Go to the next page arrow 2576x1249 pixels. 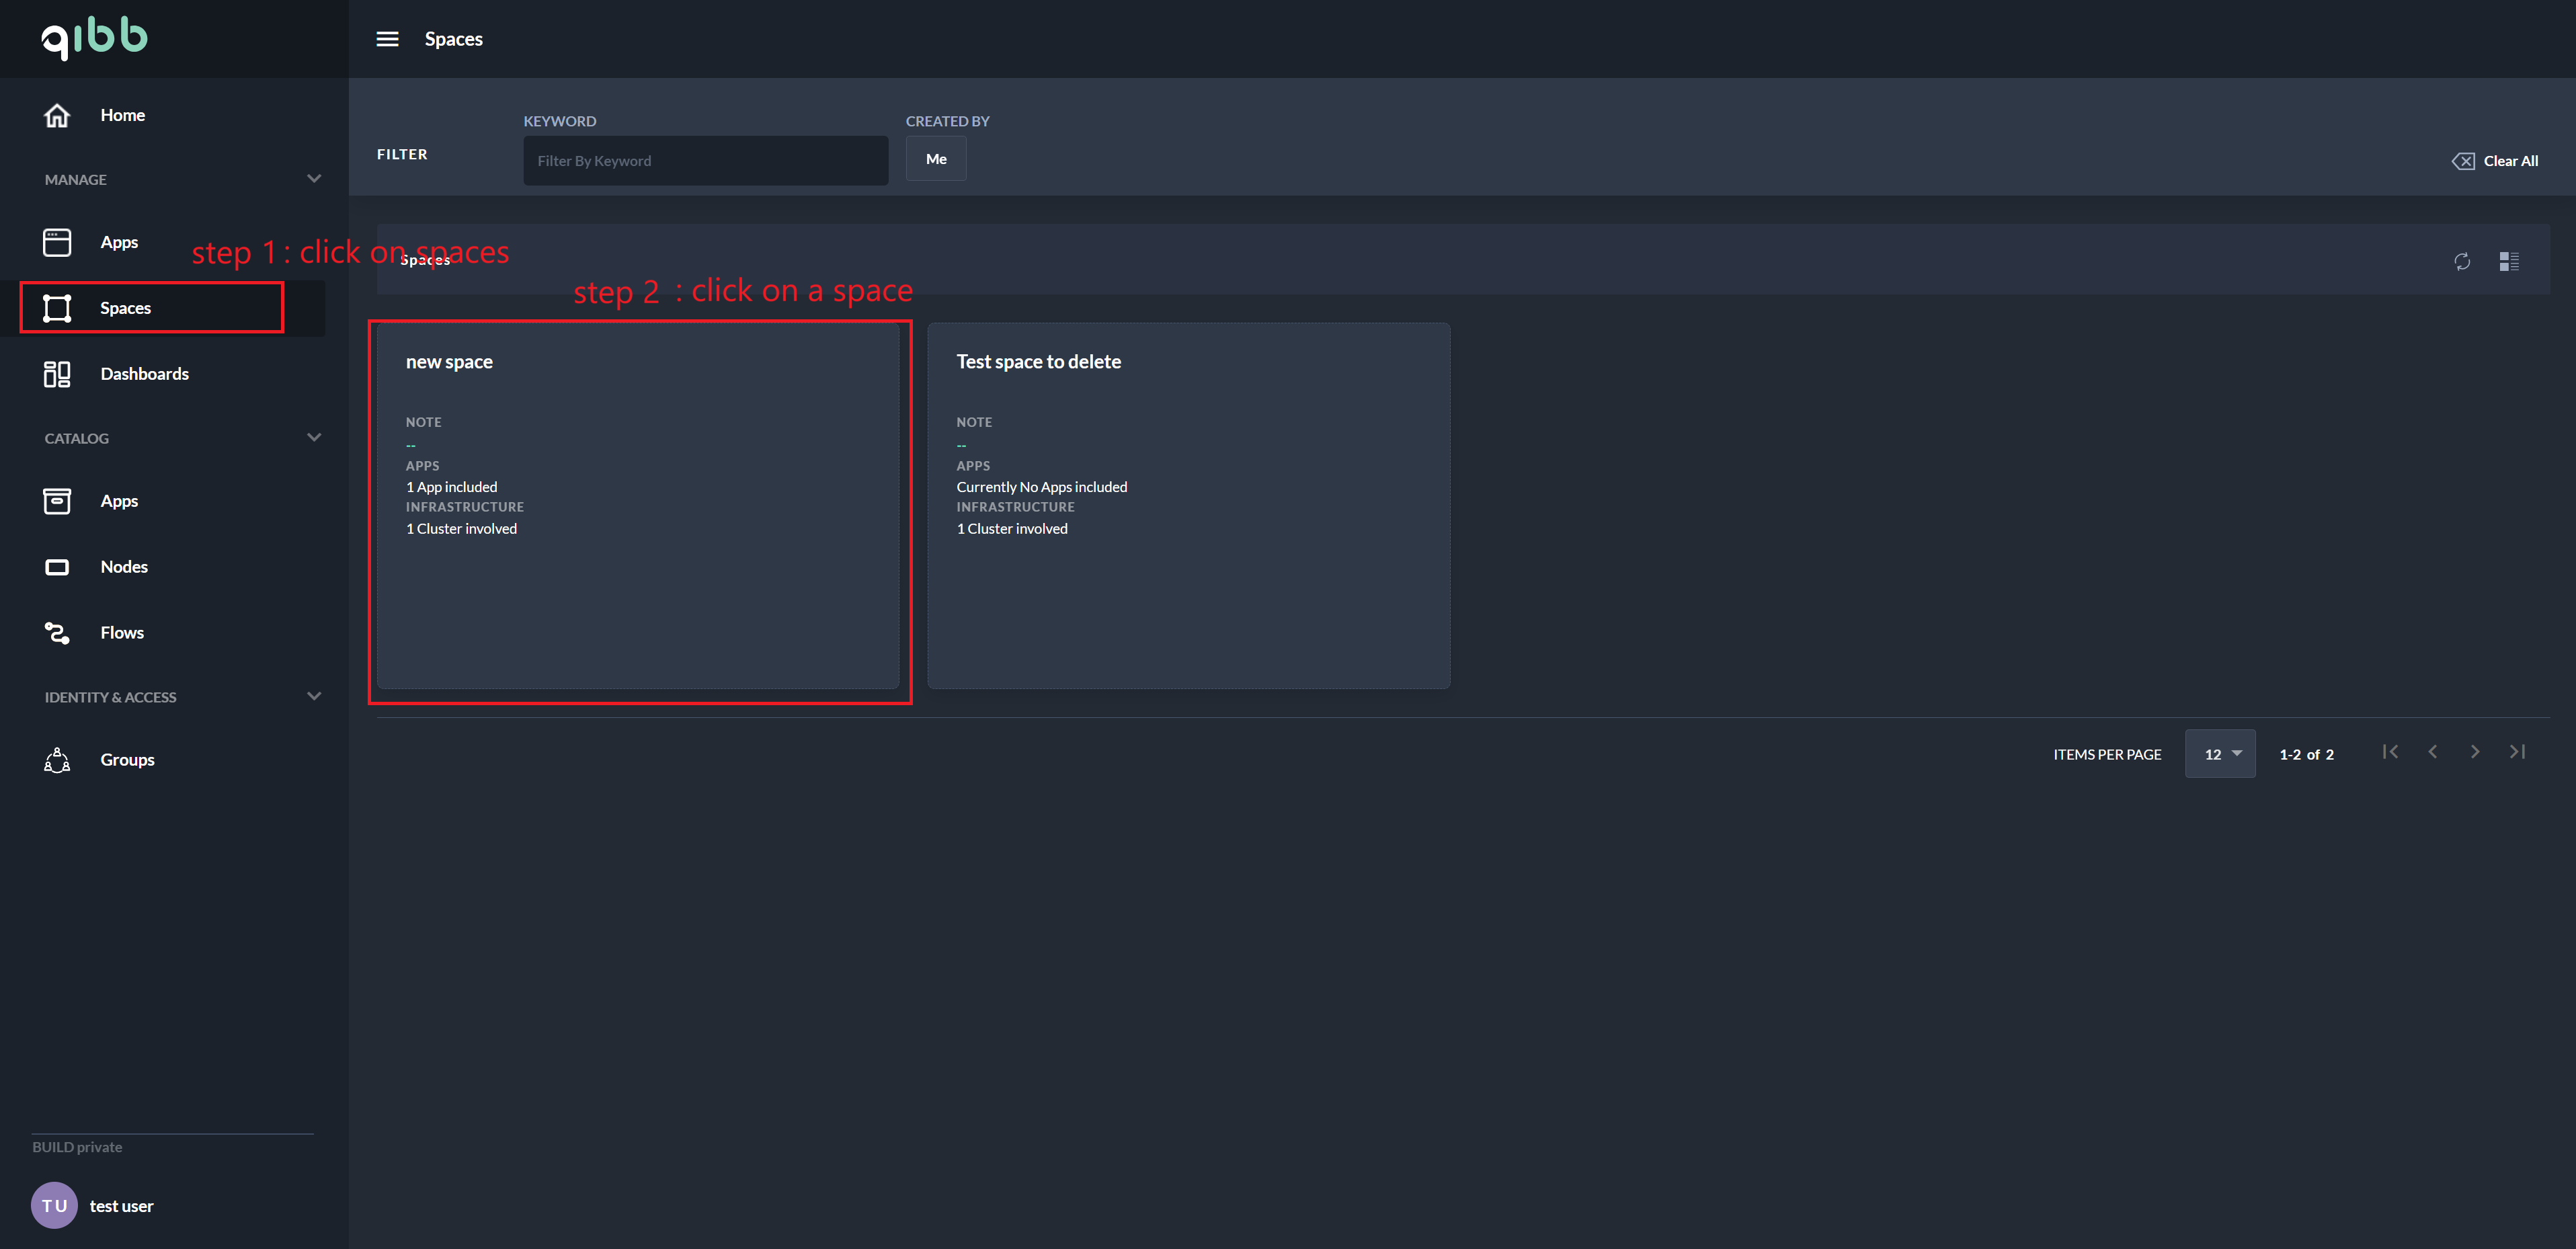2475,752
